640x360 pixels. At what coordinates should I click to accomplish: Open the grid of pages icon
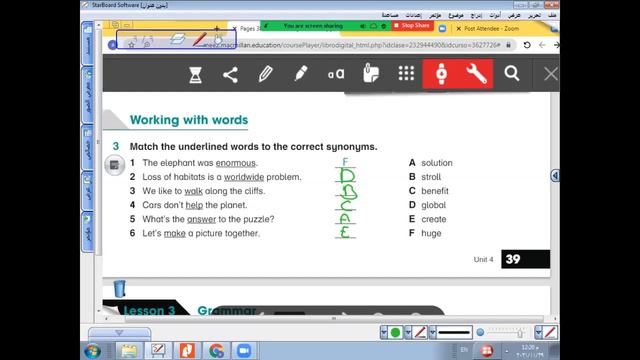(x=406, y=74)
